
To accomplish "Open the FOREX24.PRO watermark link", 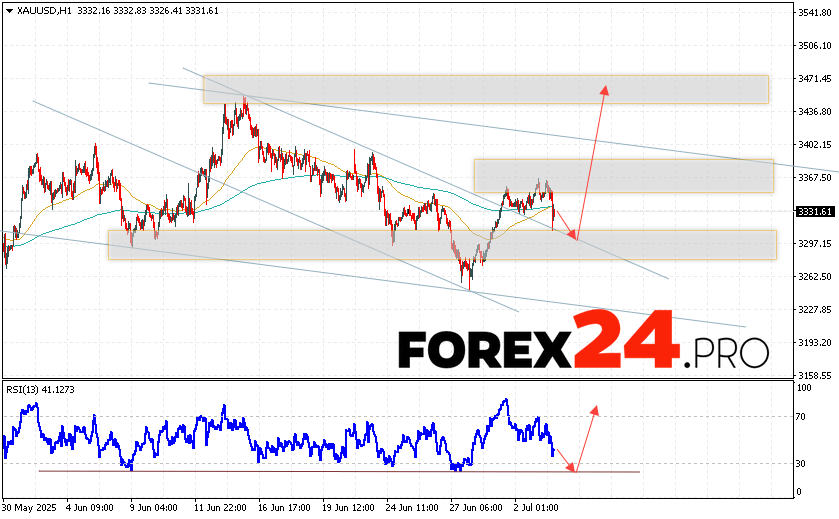I will [583, 347].
